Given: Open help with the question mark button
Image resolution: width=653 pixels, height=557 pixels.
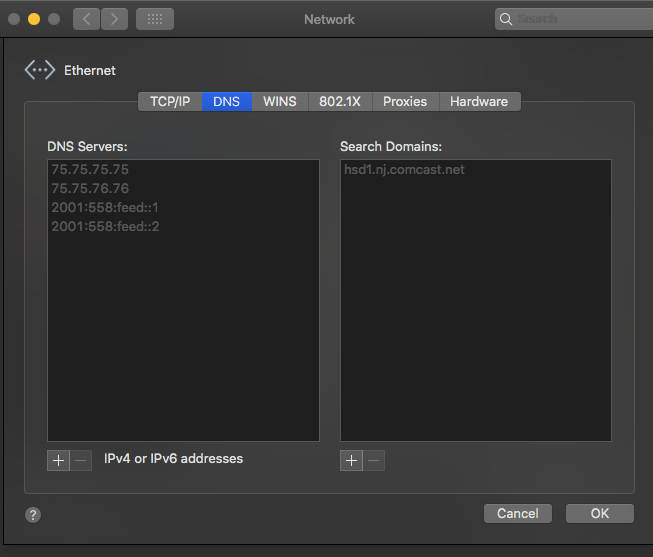Looking at the screenshot, I should pos(33,515).
